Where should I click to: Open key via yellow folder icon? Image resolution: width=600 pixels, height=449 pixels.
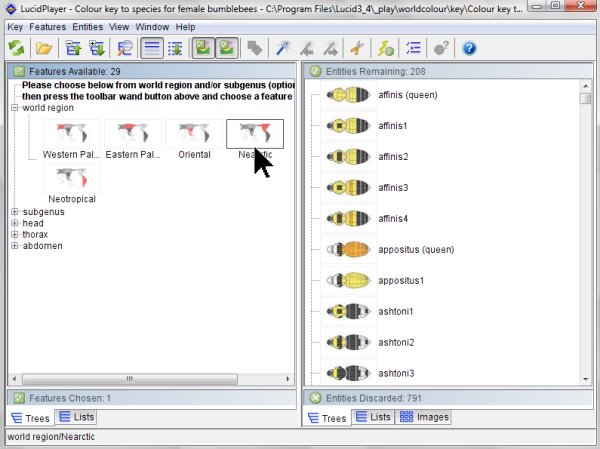[44, 48]
